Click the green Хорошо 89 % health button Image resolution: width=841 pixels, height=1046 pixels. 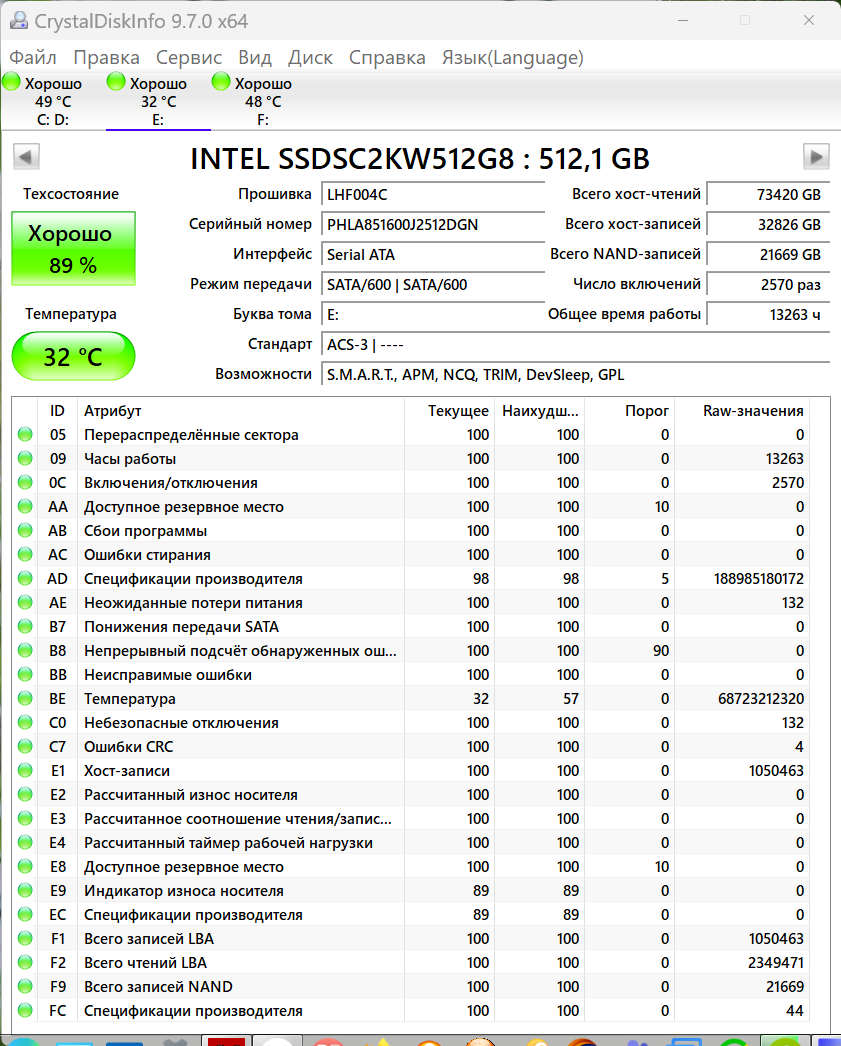(73, 248)
